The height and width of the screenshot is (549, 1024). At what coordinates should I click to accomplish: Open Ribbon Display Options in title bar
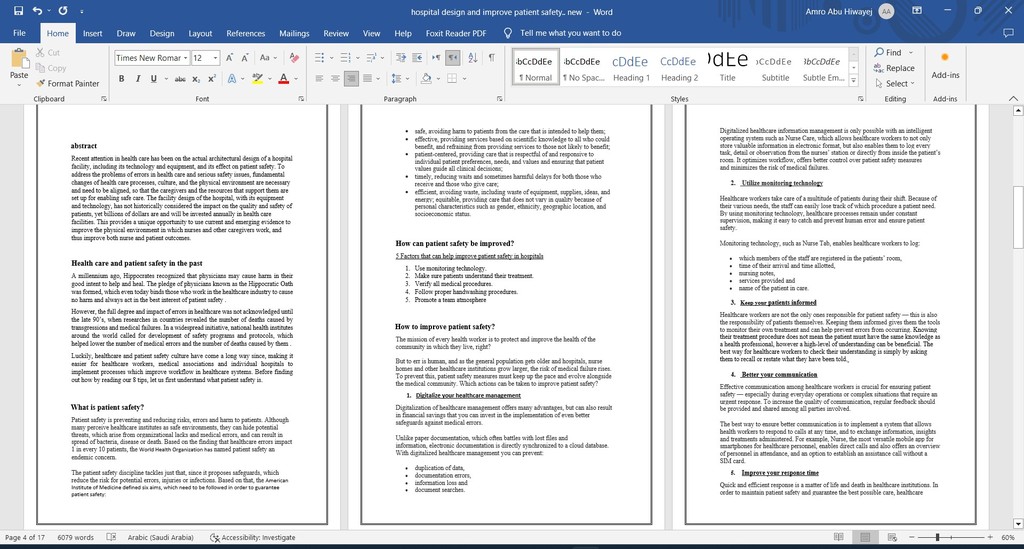[917, 11]
